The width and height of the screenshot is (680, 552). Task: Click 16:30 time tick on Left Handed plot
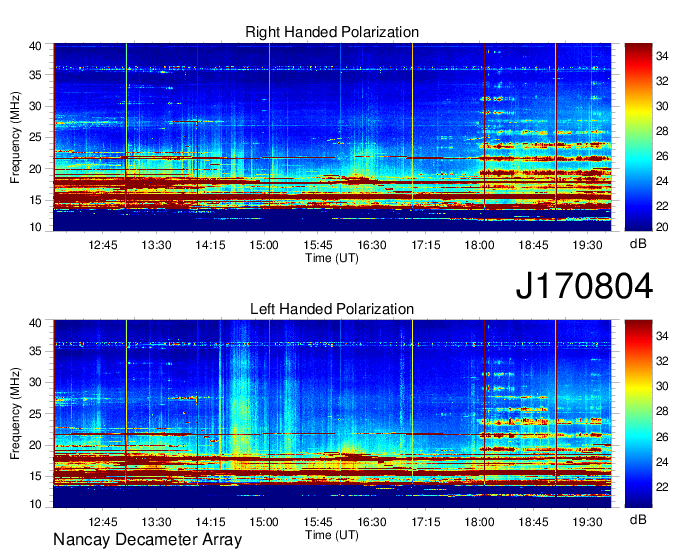click(x=372, y=522)
